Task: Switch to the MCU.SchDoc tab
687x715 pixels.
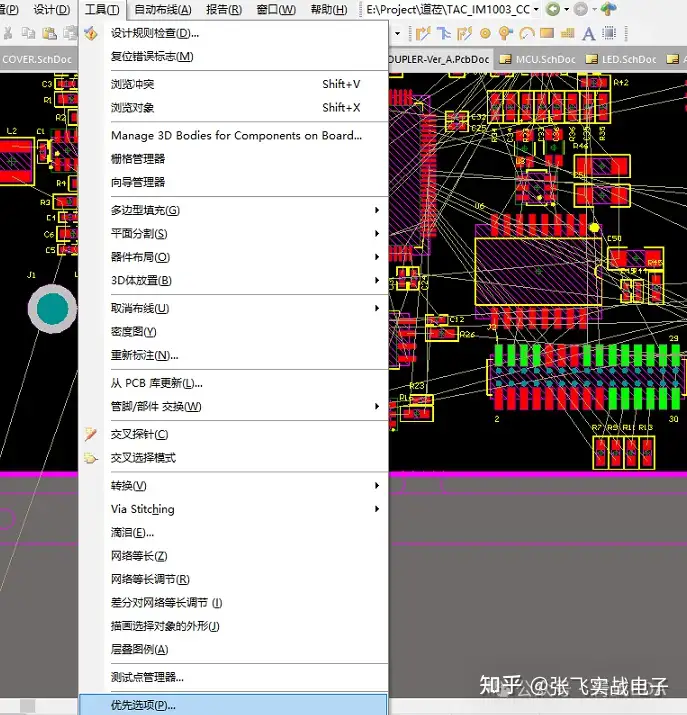Action: pos(544,59)
